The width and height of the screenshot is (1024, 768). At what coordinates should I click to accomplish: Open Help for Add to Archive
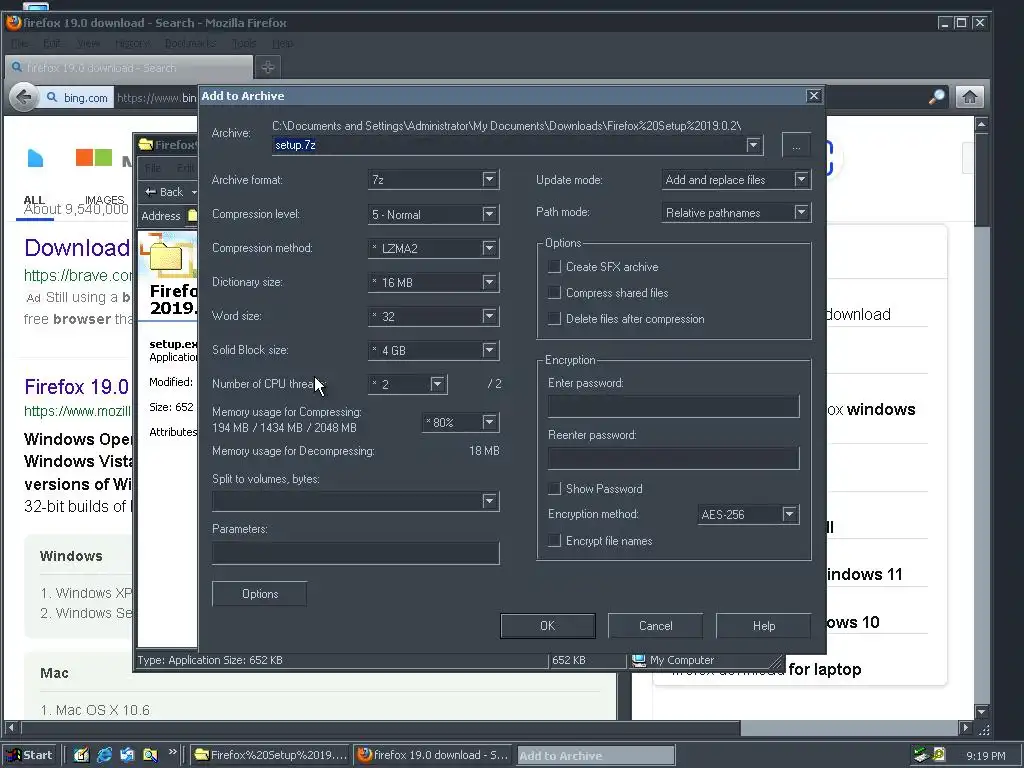click(x=763, y=626)
